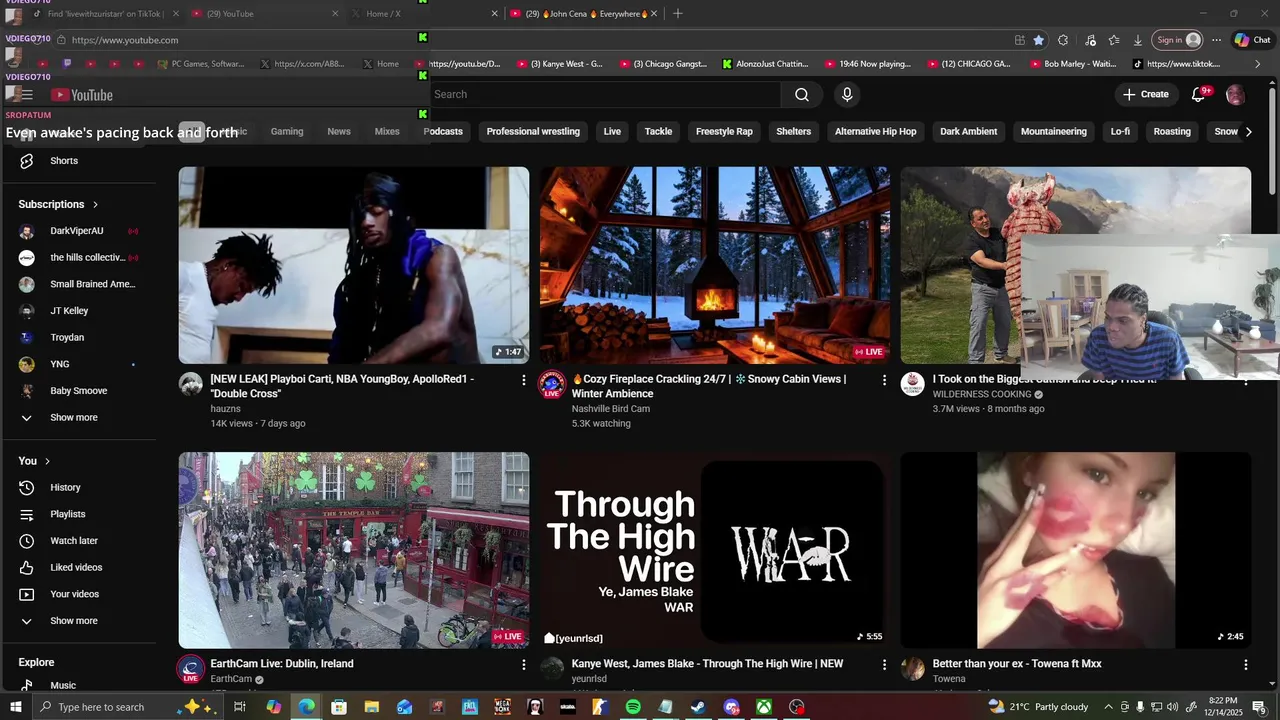
Task: Select the Lo-fi category chip
Action: click(1120, 132)
